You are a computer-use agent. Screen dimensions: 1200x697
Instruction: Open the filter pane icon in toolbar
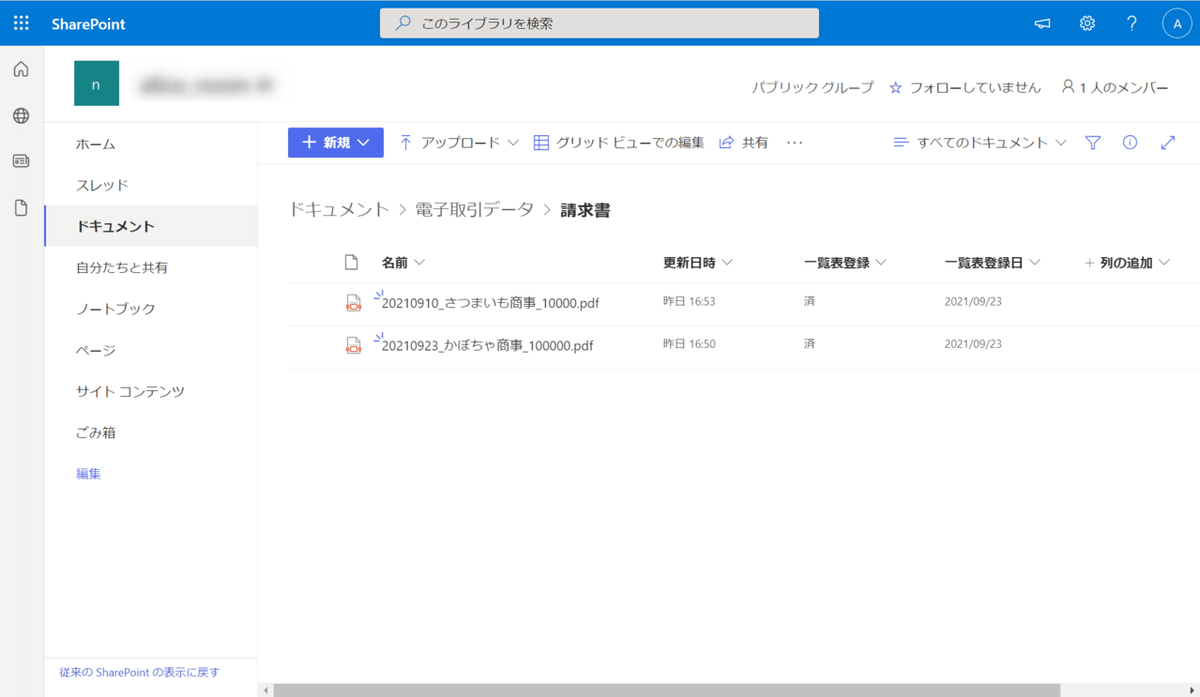point(1093,142)
